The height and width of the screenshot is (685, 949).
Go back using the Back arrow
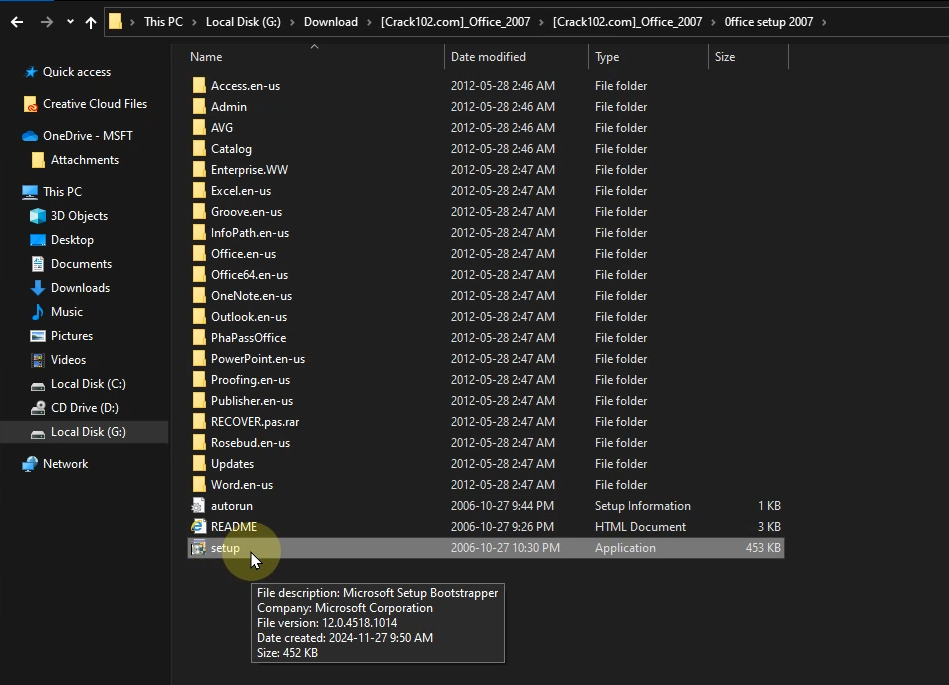(x=17, y=22)
